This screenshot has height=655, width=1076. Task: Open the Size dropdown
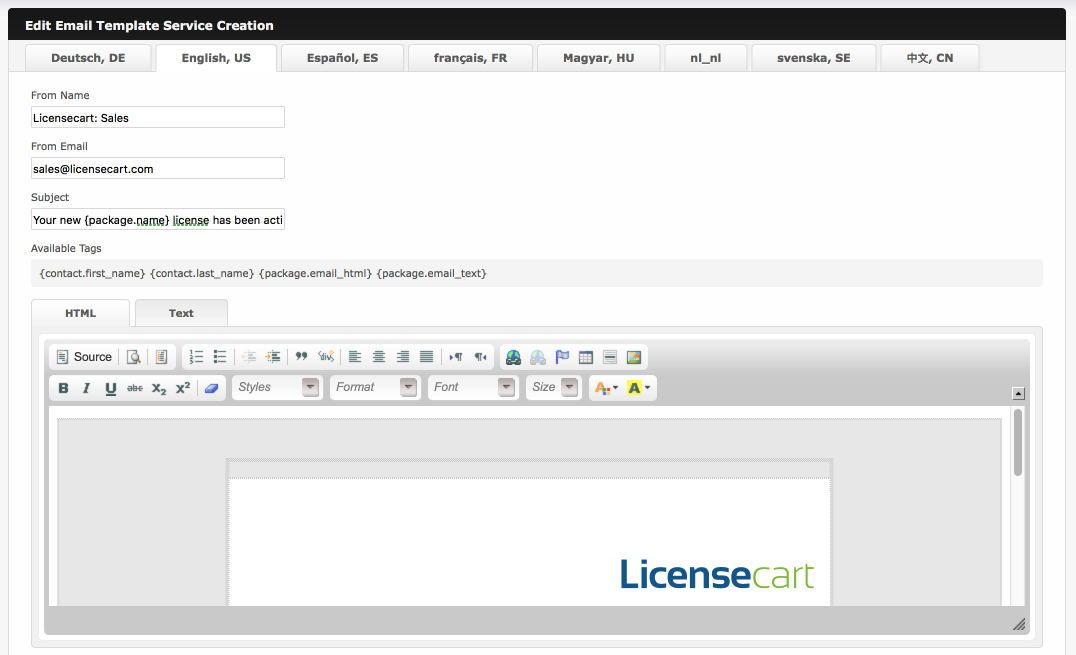point(554,387)
